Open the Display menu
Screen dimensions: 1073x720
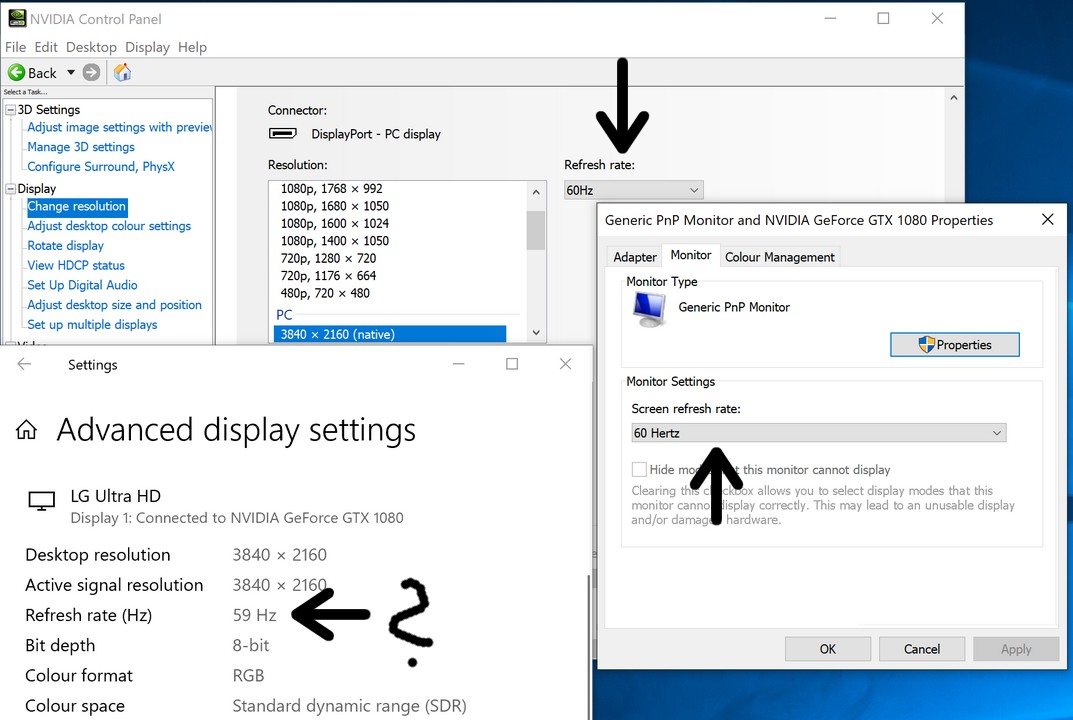pos(147,47)
